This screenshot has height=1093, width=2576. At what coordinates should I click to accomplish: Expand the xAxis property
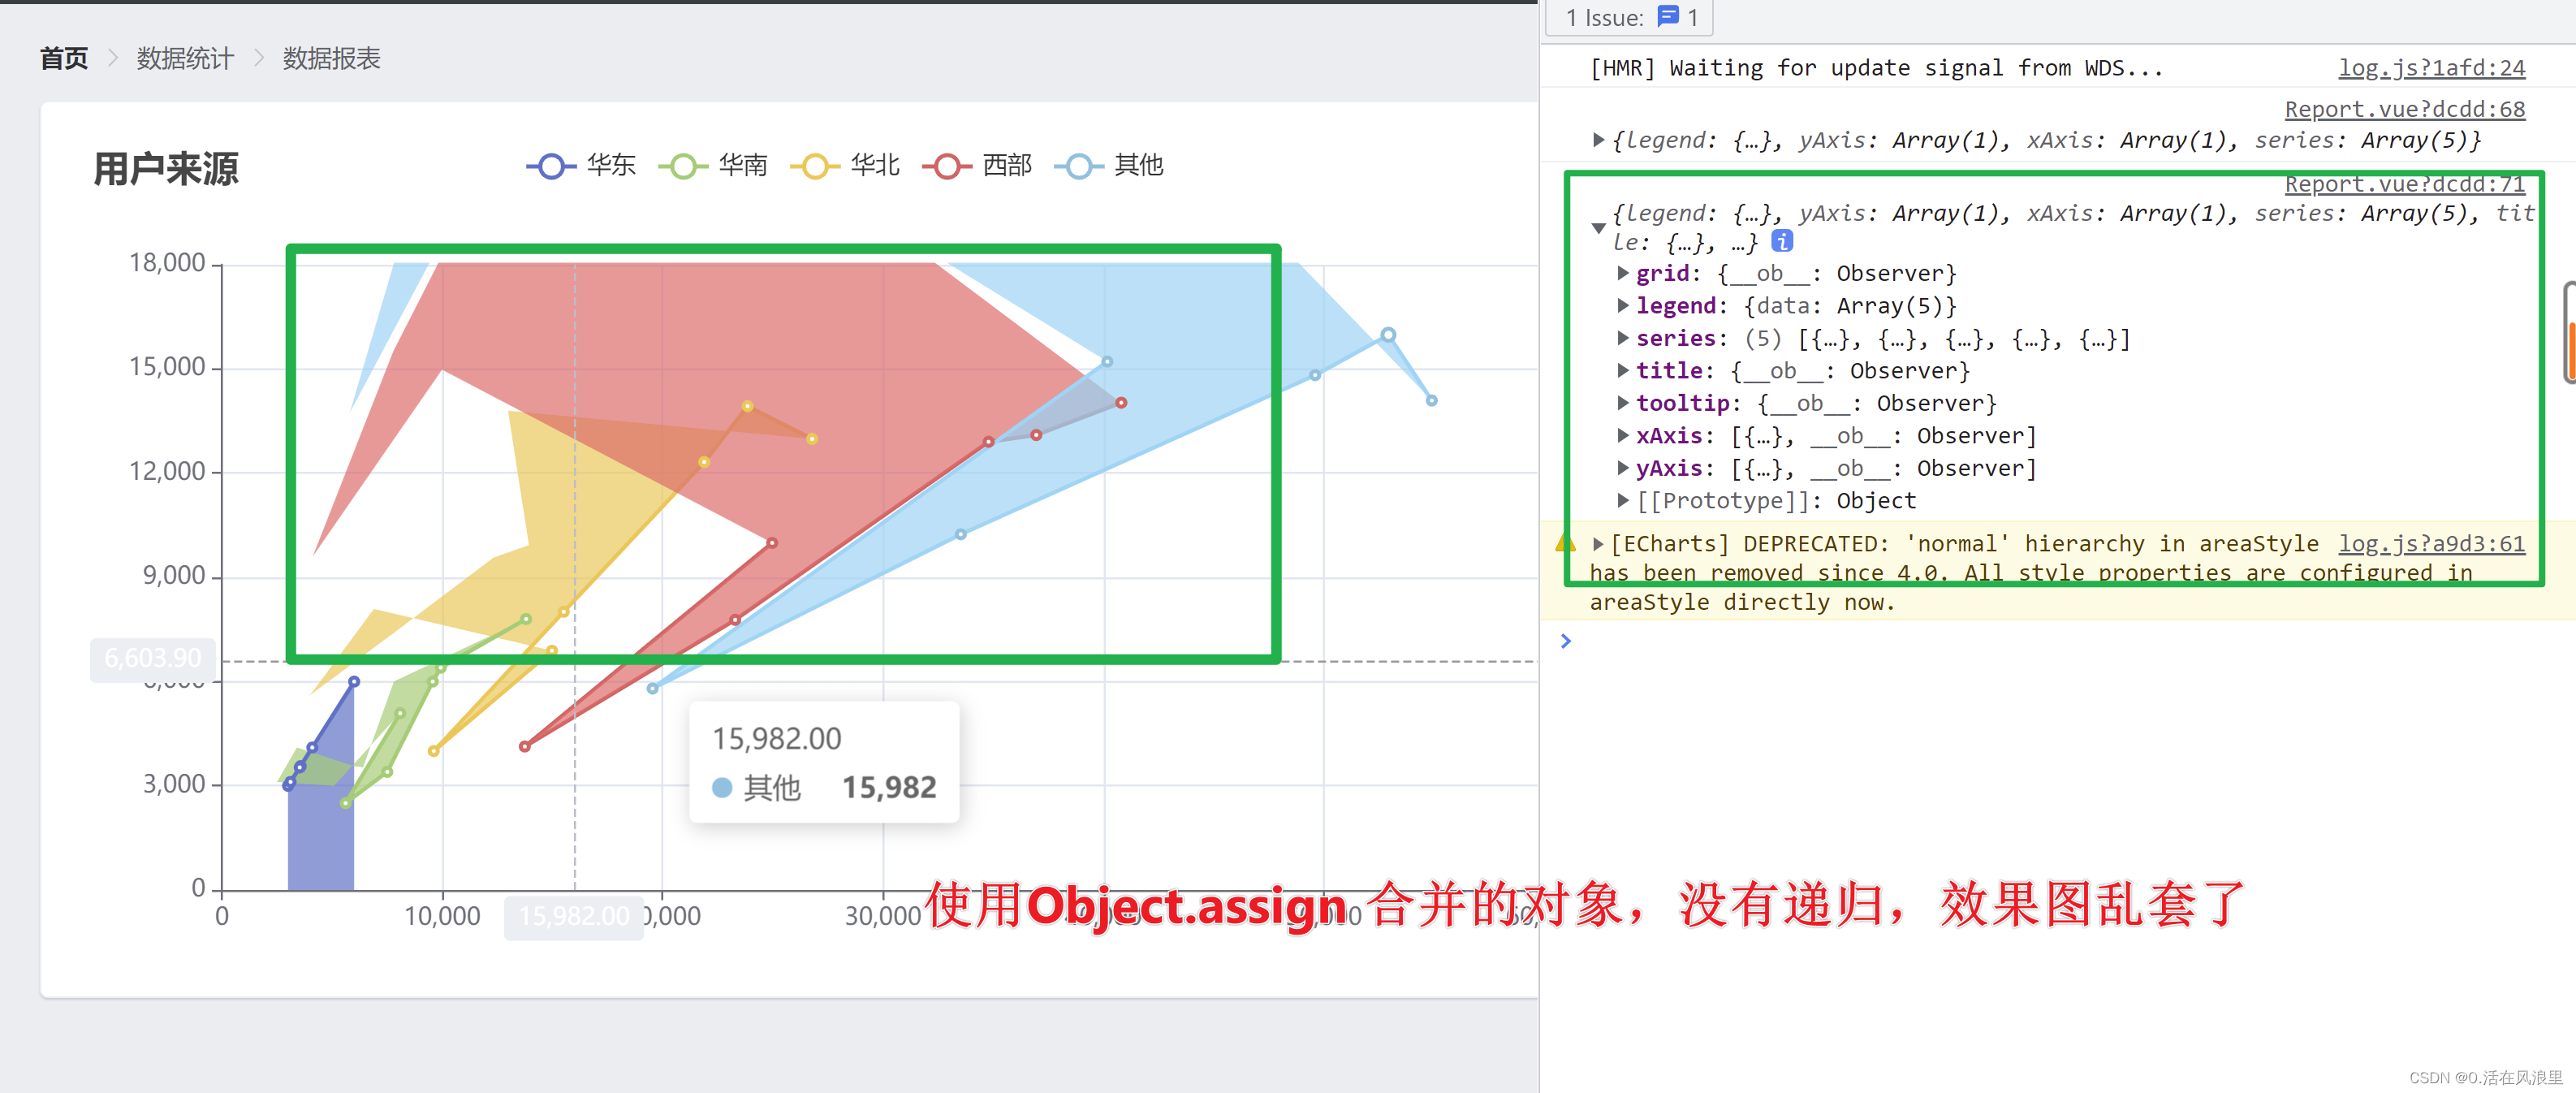(x=1623, y=435)
